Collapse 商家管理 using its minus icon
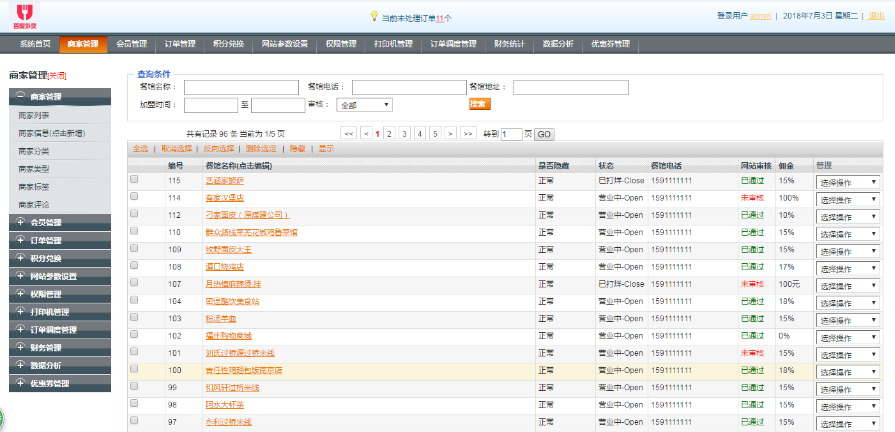Screen dimensions: 895x432 pyautogui.click(x=21, y=97)
